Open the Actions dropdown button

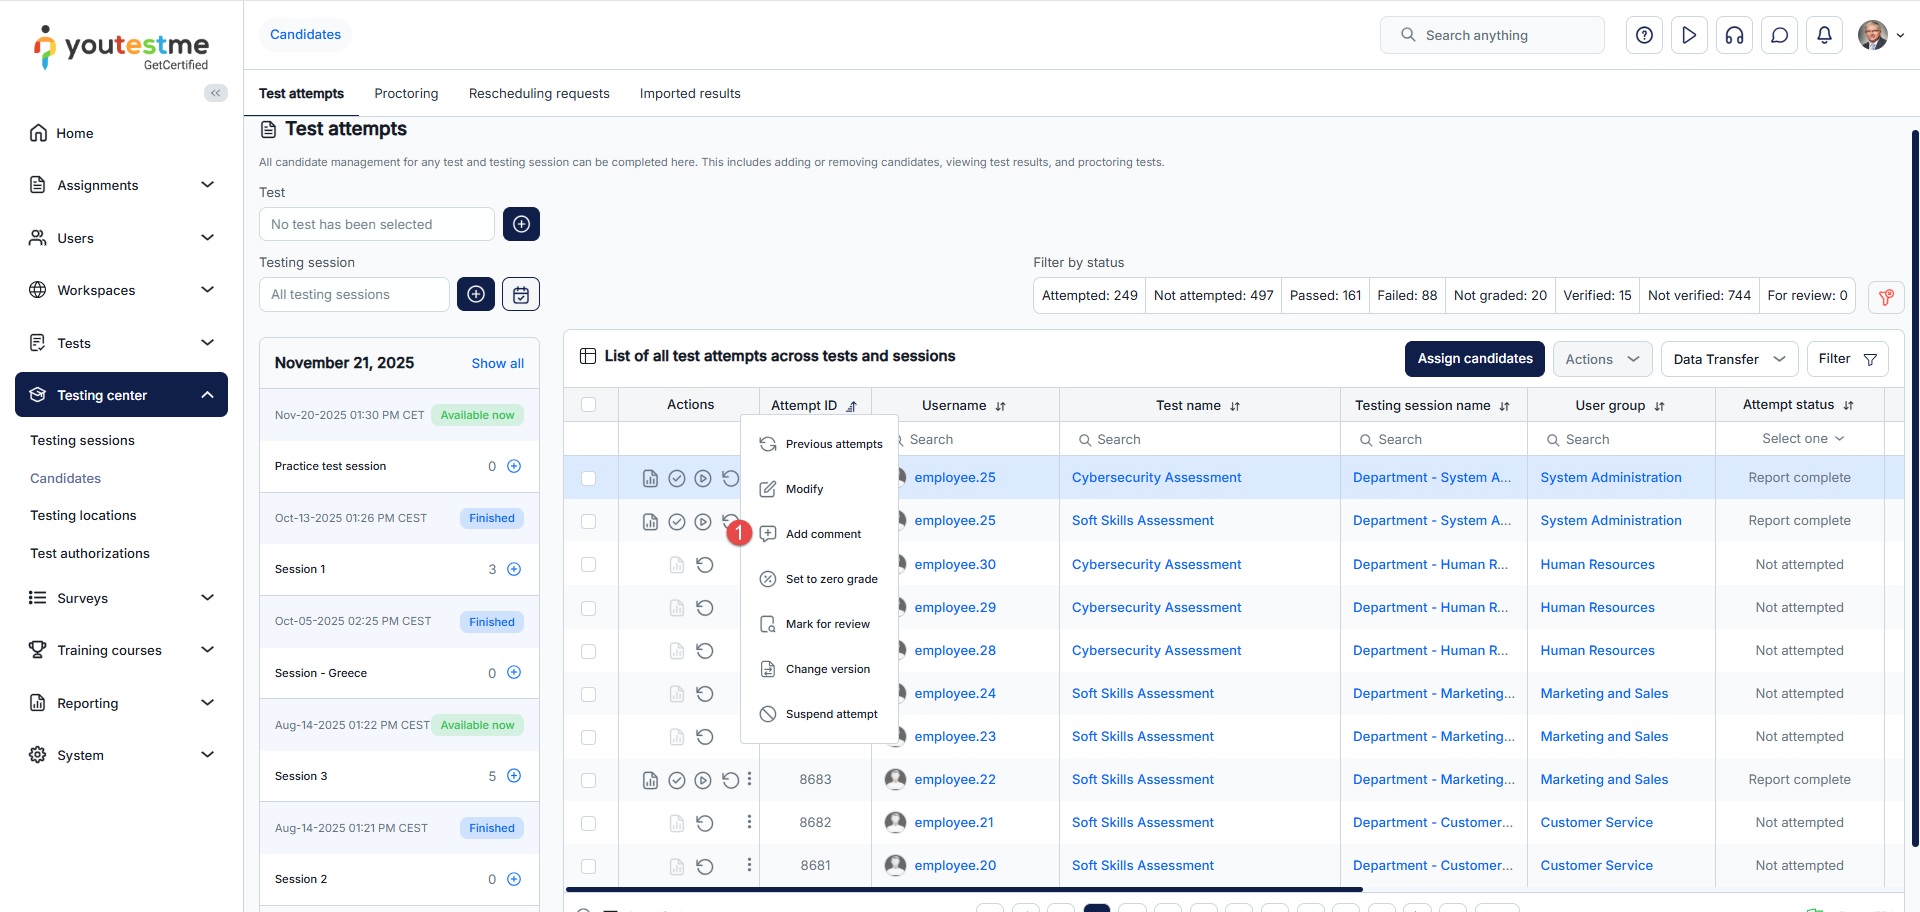pyautogui.click(x=1601, y=359)
